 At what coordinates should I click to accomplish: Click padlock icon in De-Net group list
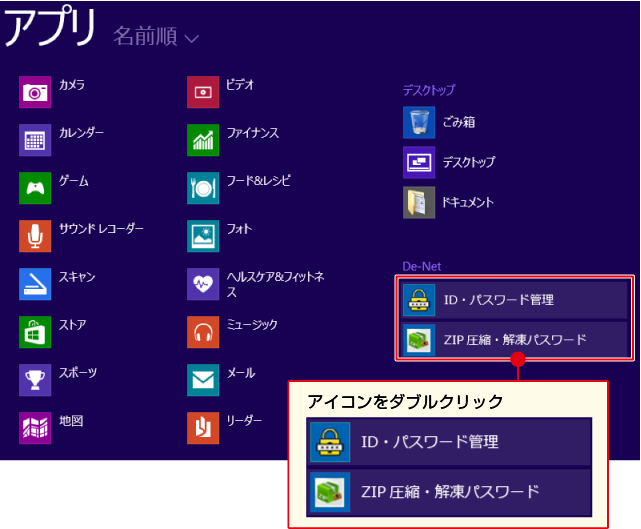tap(419, 300)
